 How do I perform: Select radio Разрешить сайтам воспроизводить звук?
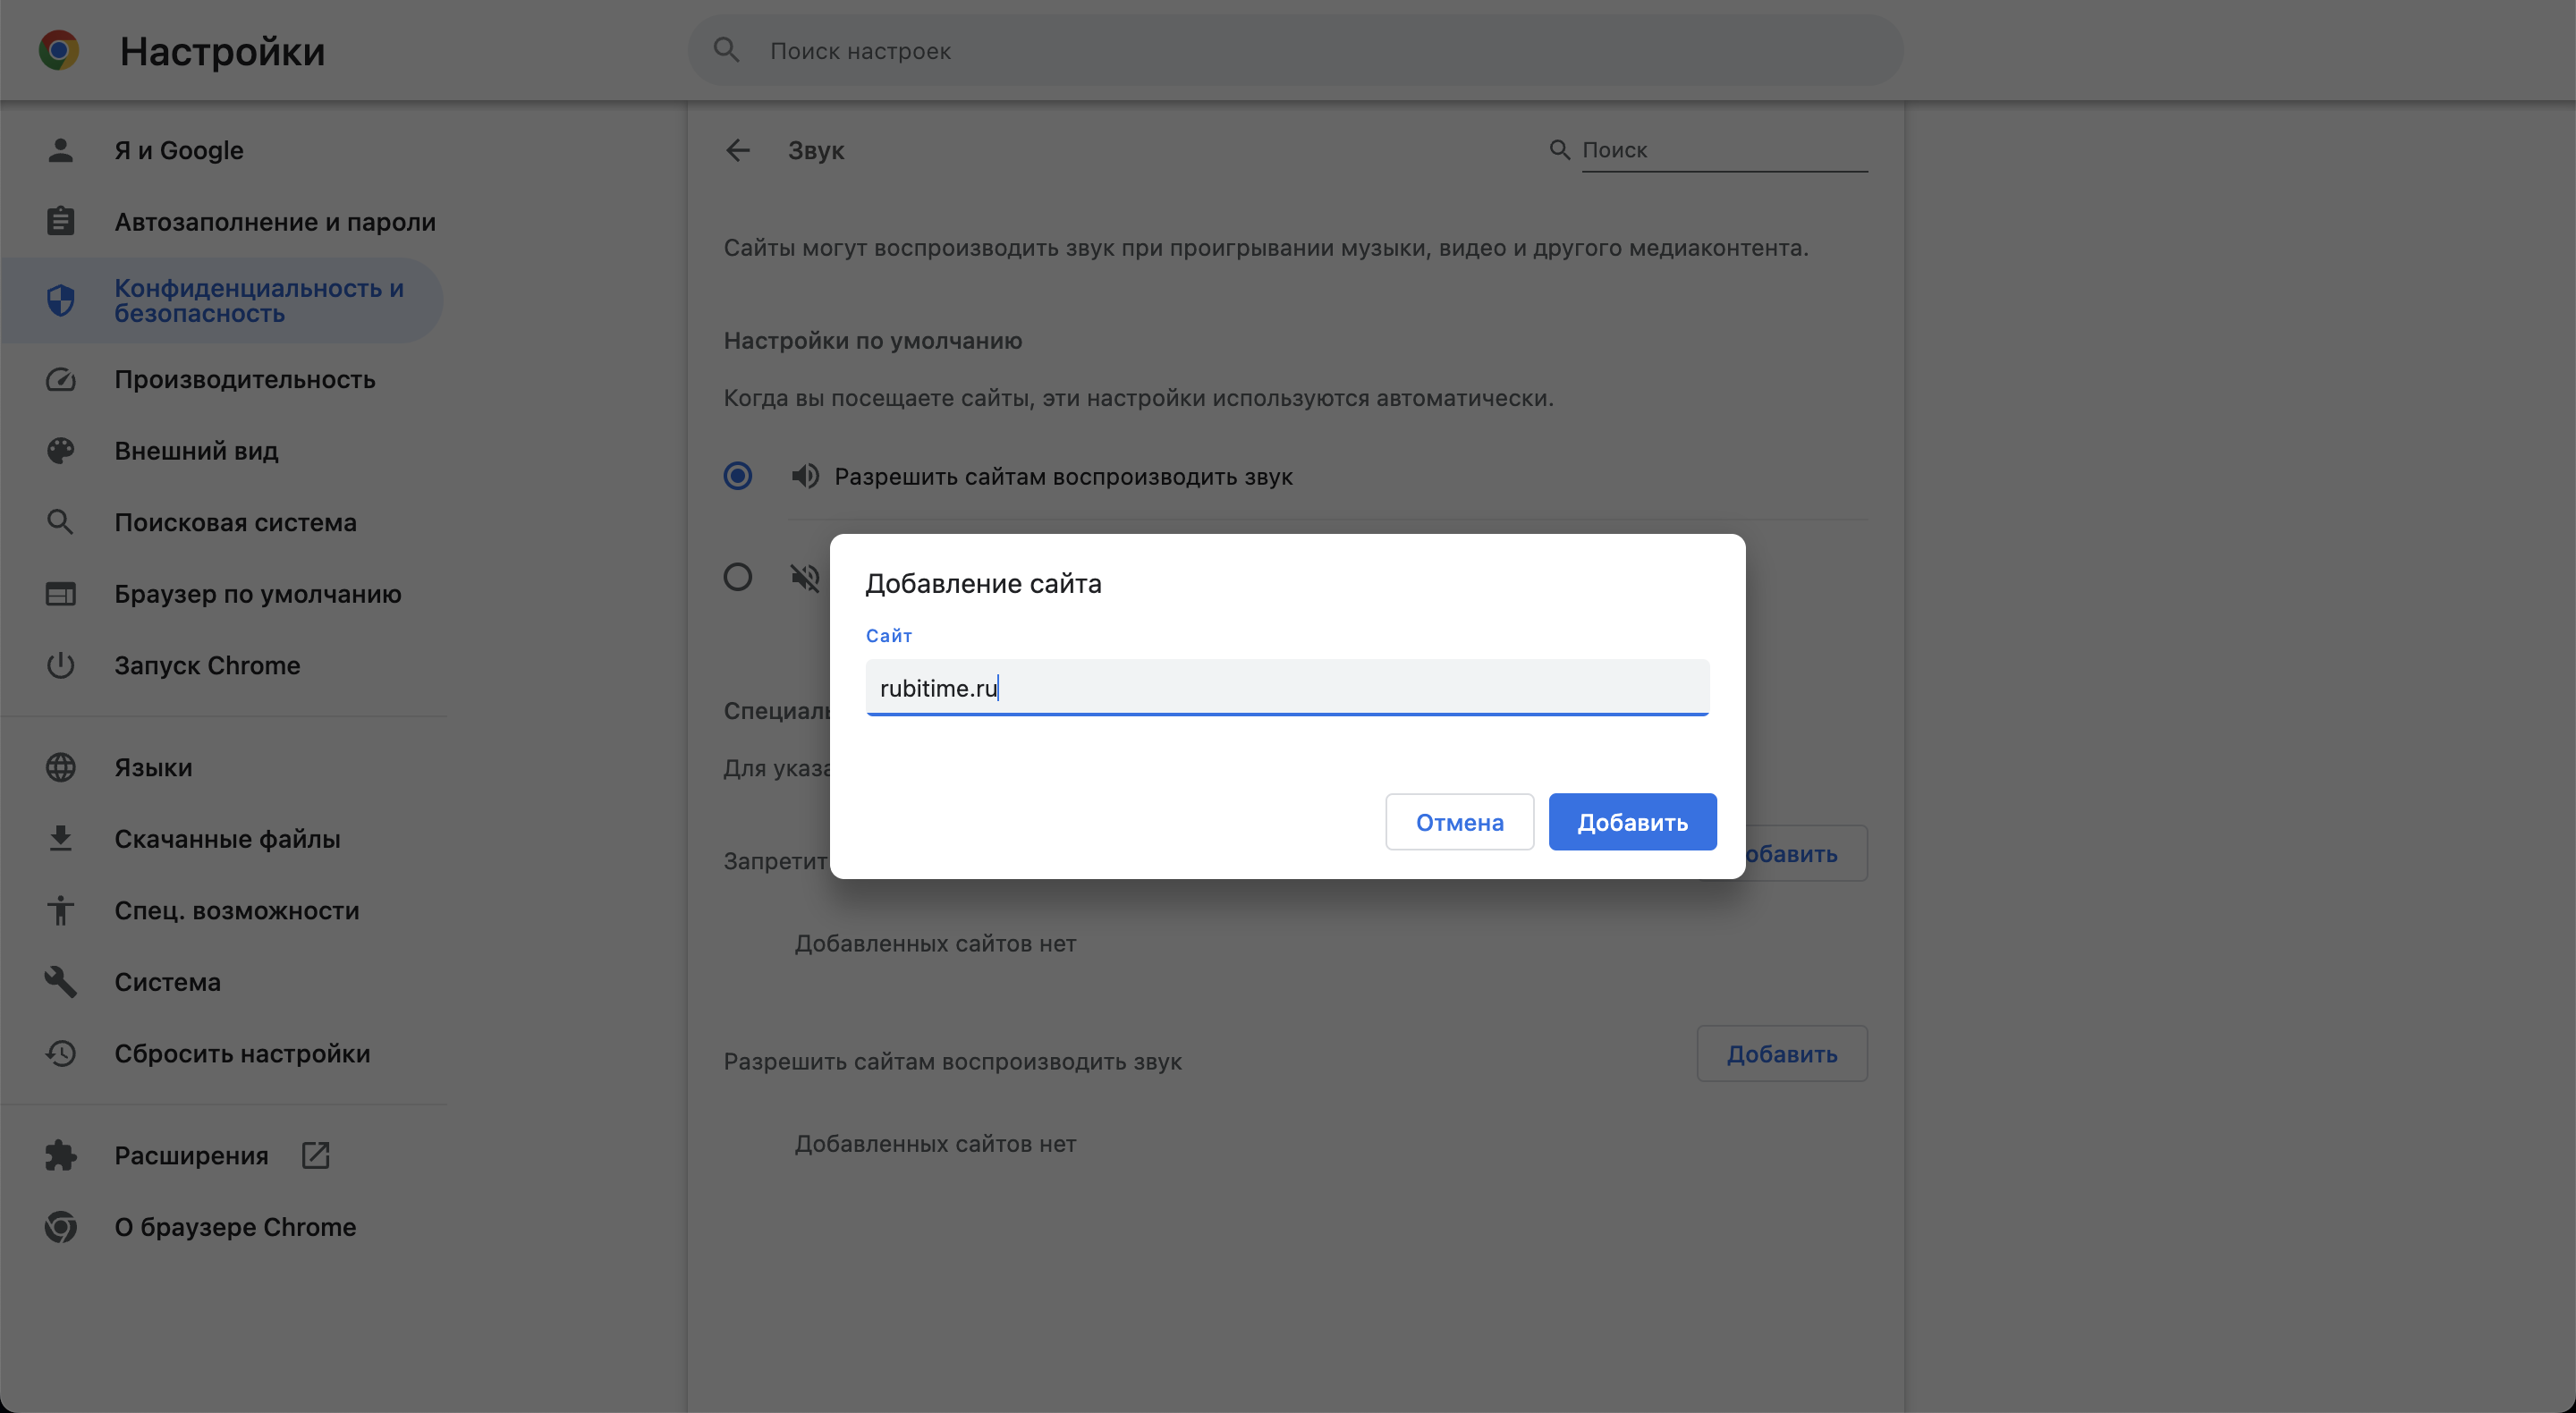pos(738,476)
